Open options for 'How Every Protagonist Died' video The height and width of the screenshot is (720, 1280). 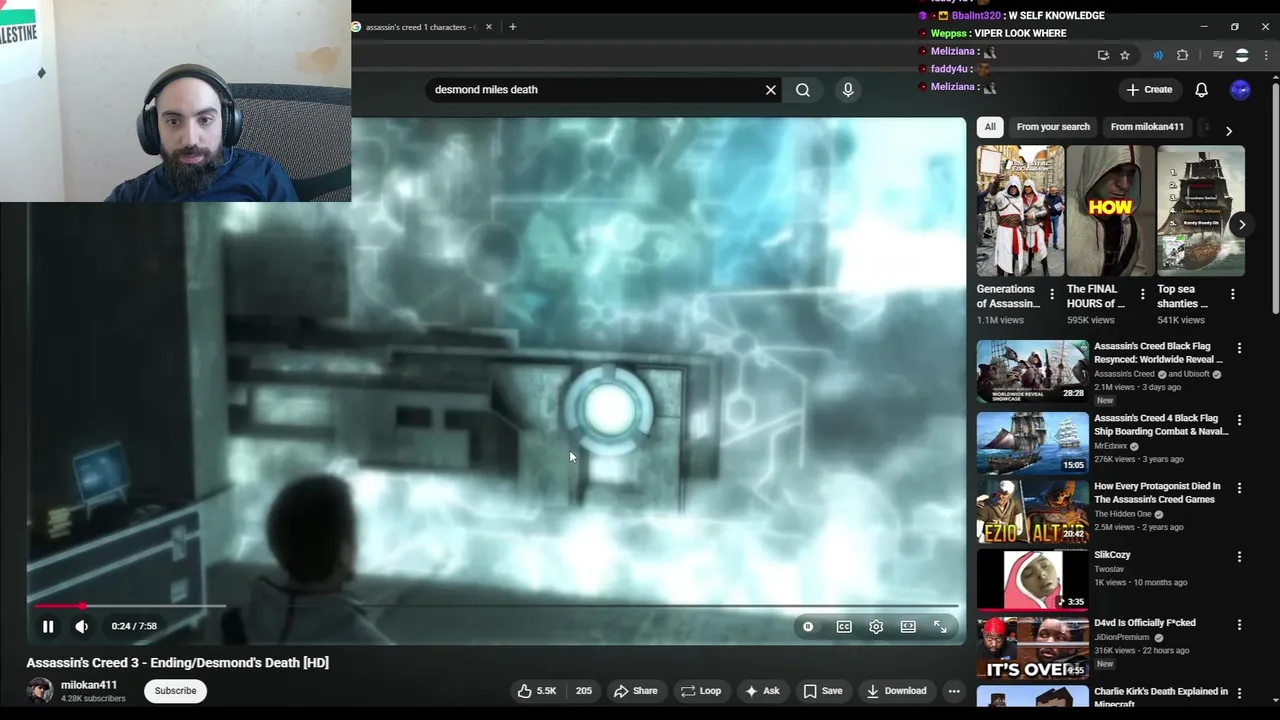coord(1239,488)
